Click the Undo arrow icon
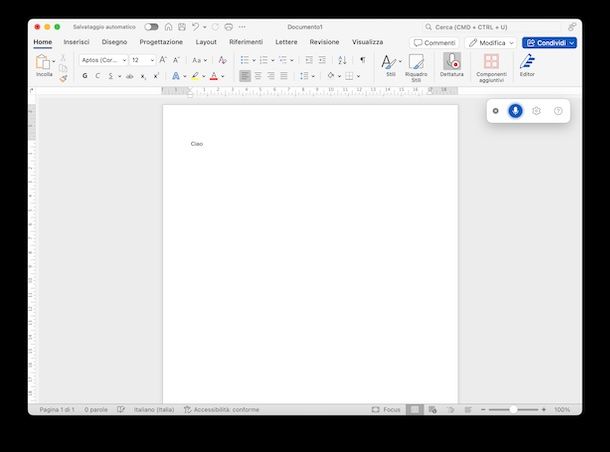 pyautogui.click(x=195, y=27)
